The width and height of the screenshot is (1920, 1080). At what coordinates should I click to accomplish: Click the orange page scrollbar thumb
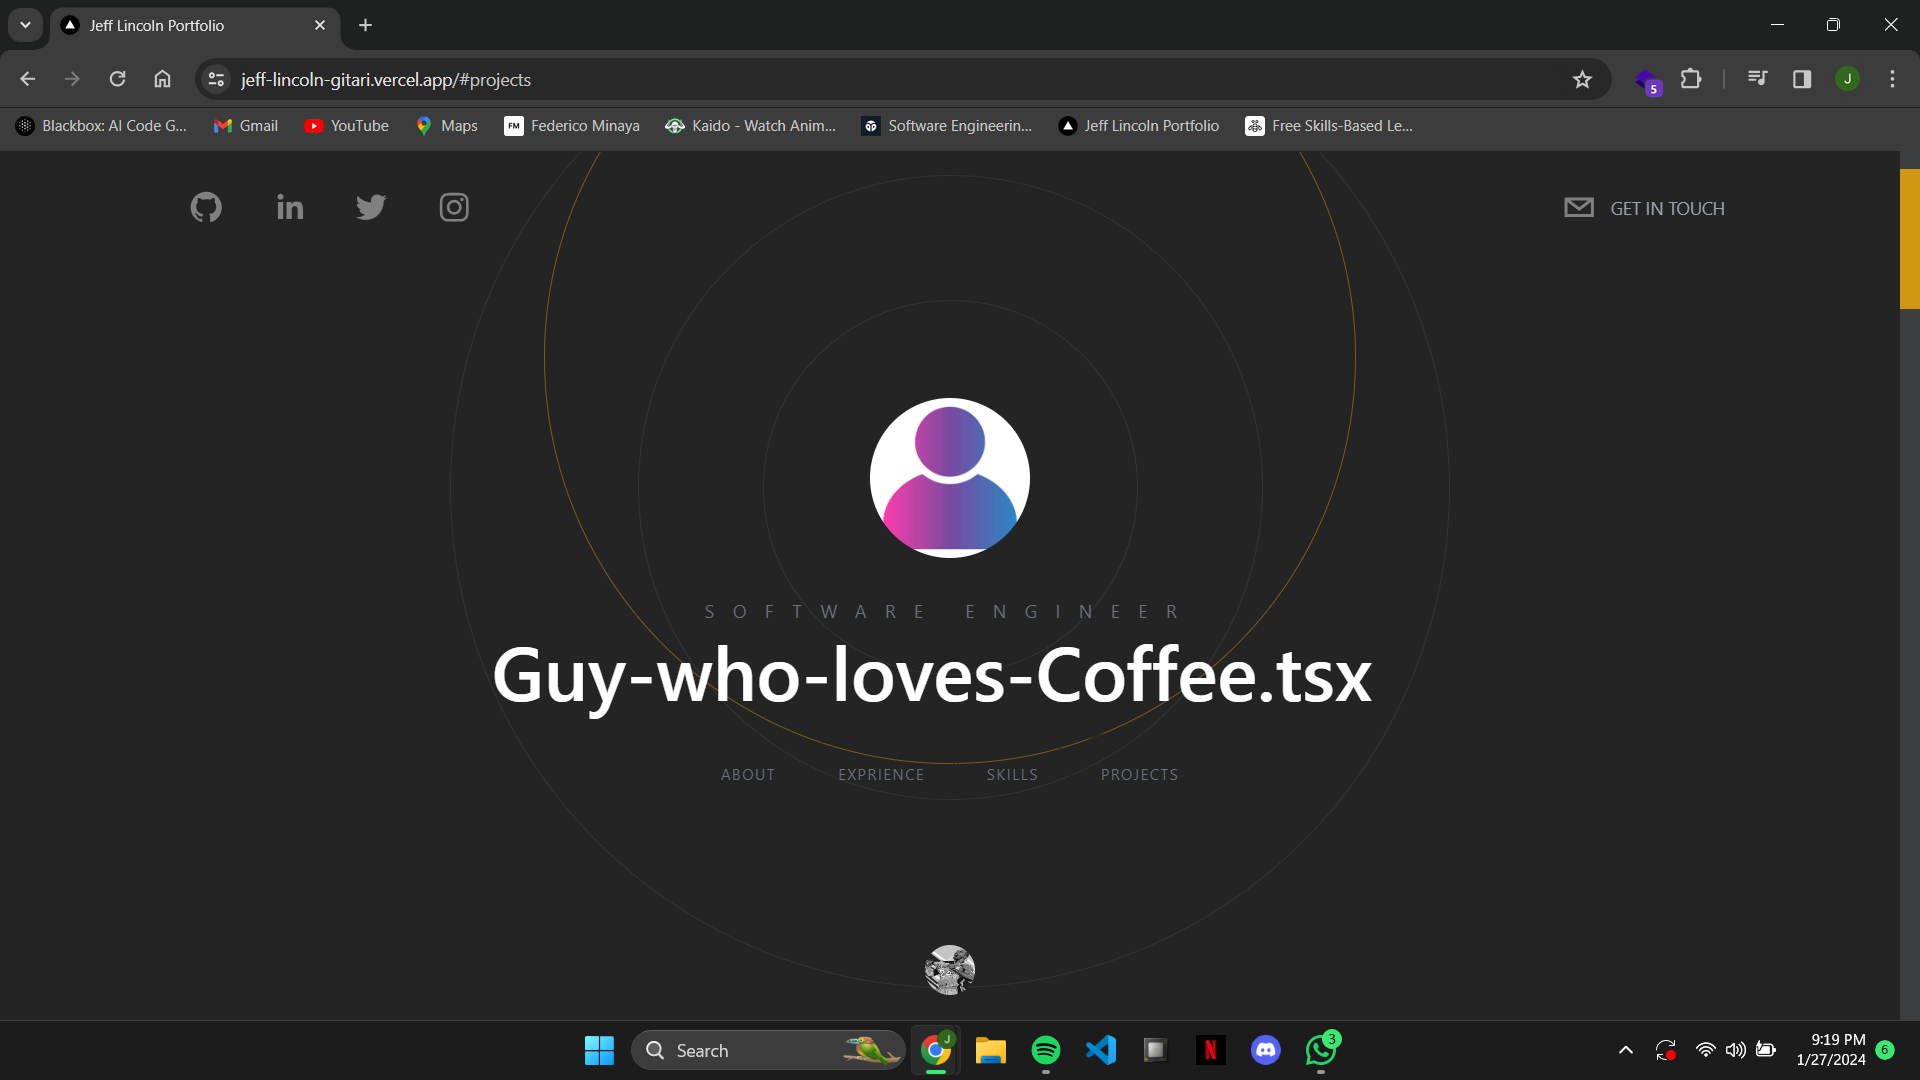(x=1909, y=240)
